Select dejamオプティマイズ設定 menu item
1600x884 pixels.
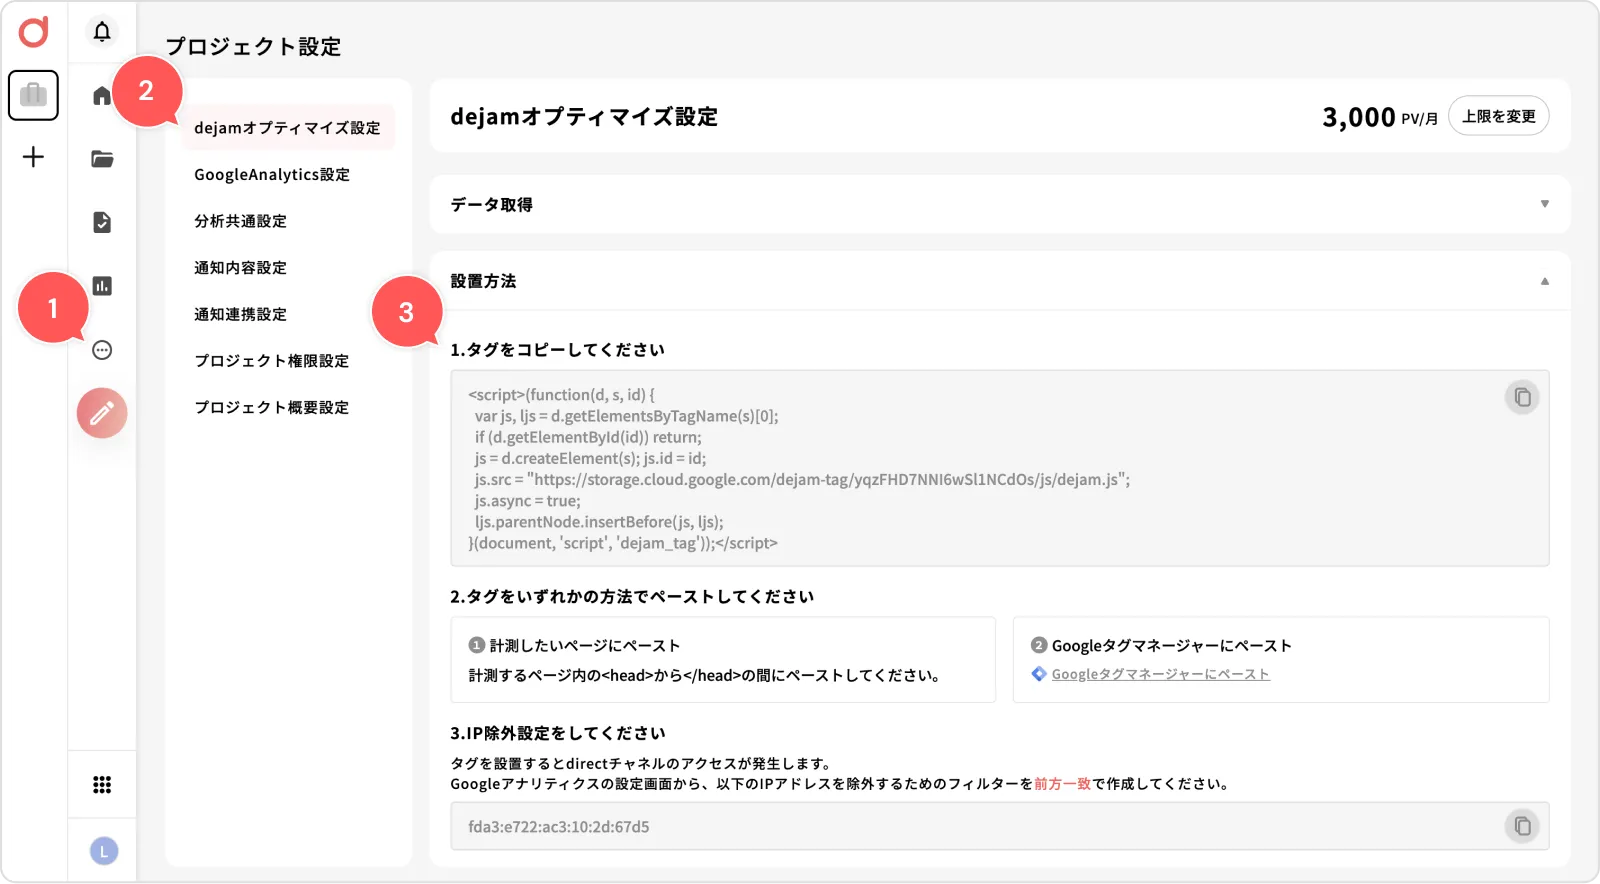pos(288,128)
